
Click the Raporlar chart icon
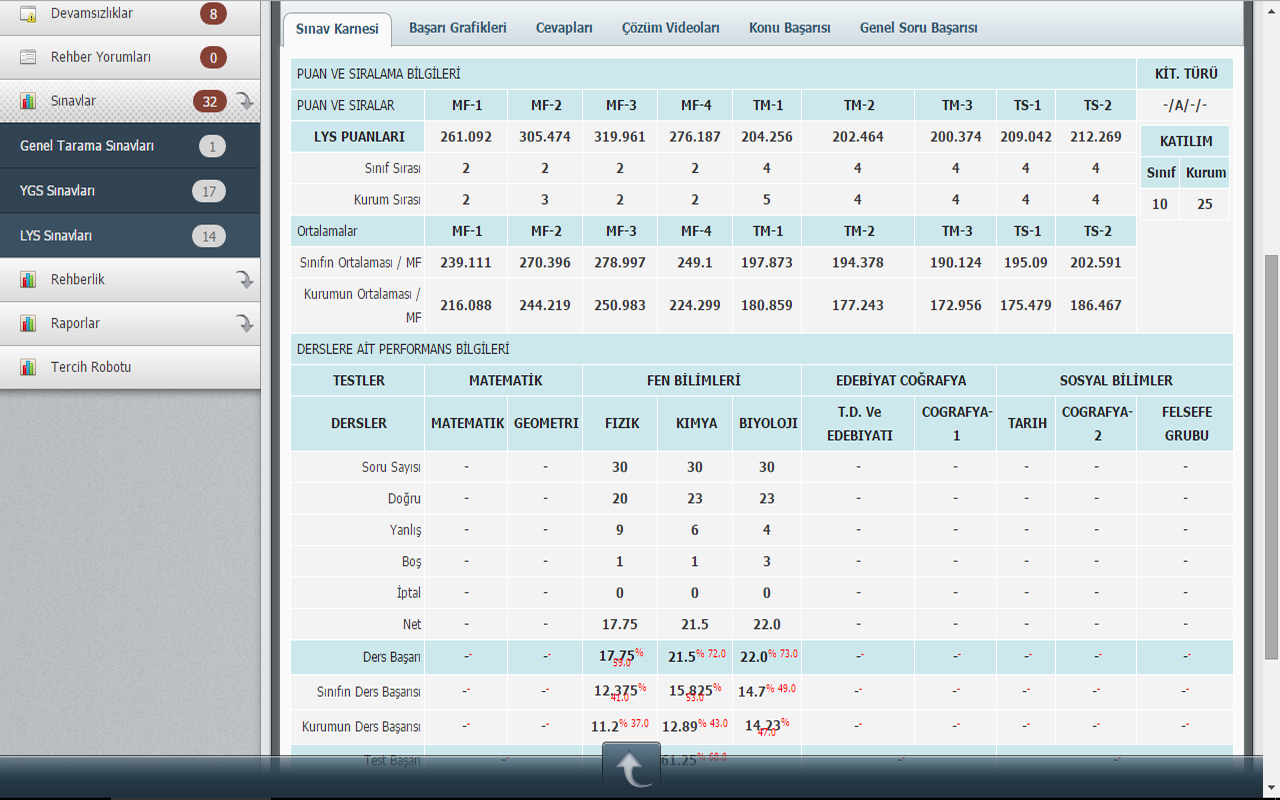click(28, 324)
